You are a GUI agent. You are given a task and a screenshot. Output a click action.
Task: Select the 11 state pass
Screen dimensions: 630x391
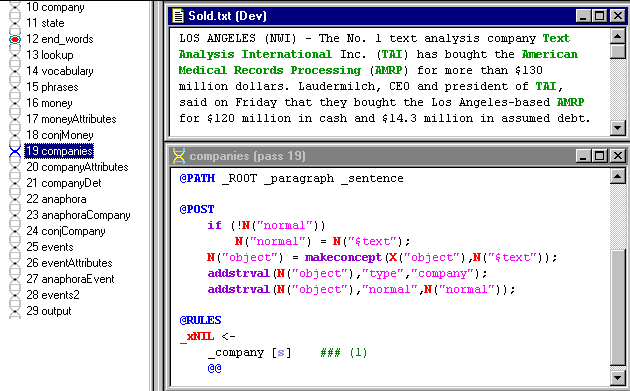click(x=45, y=23)
